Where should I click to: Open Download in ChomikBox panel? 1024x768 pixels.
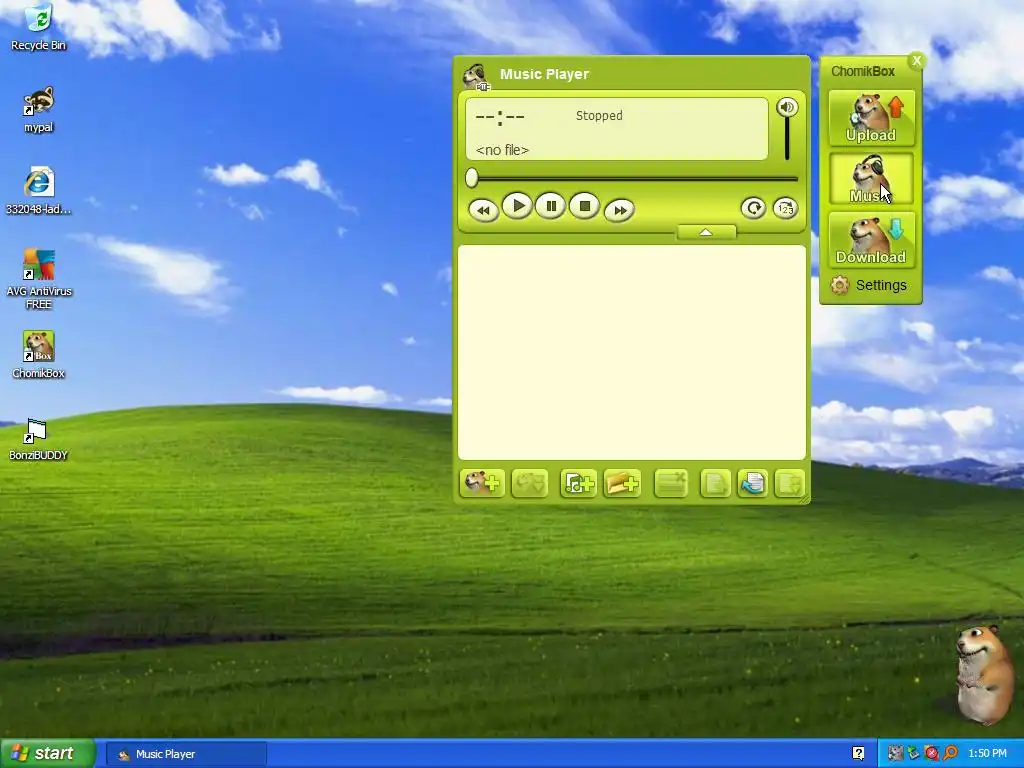[x=871, y=240]
